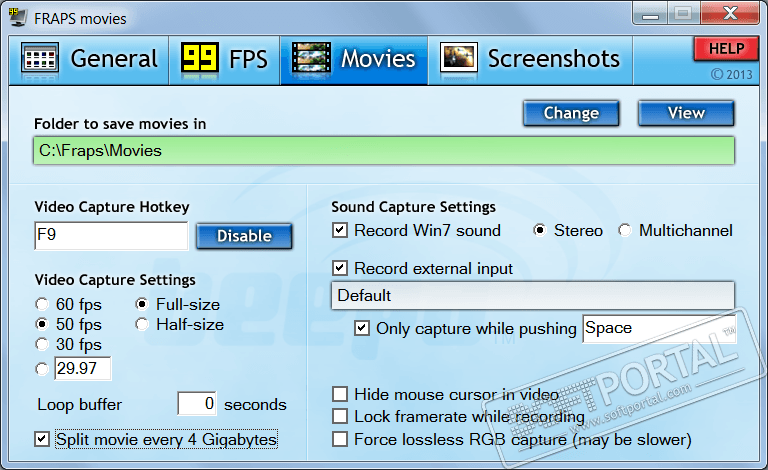Image resolution: width=768 pixels, height=470 pixels.
Task: Open the red HELP button
Action: tap(726, 49)
